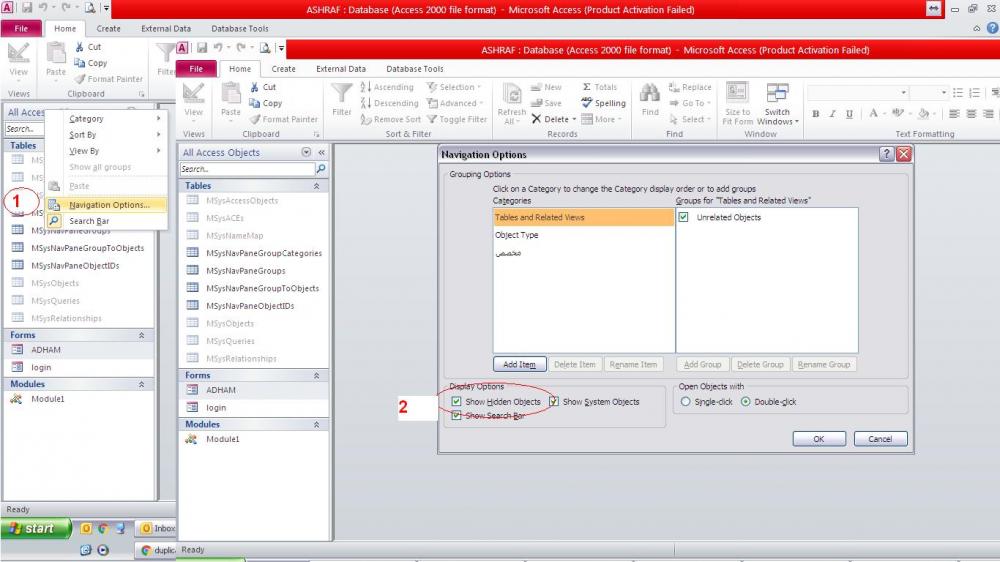1000x562 pixels.
Task: Click Size to Fit Form
Action: [x=738, y=103]
